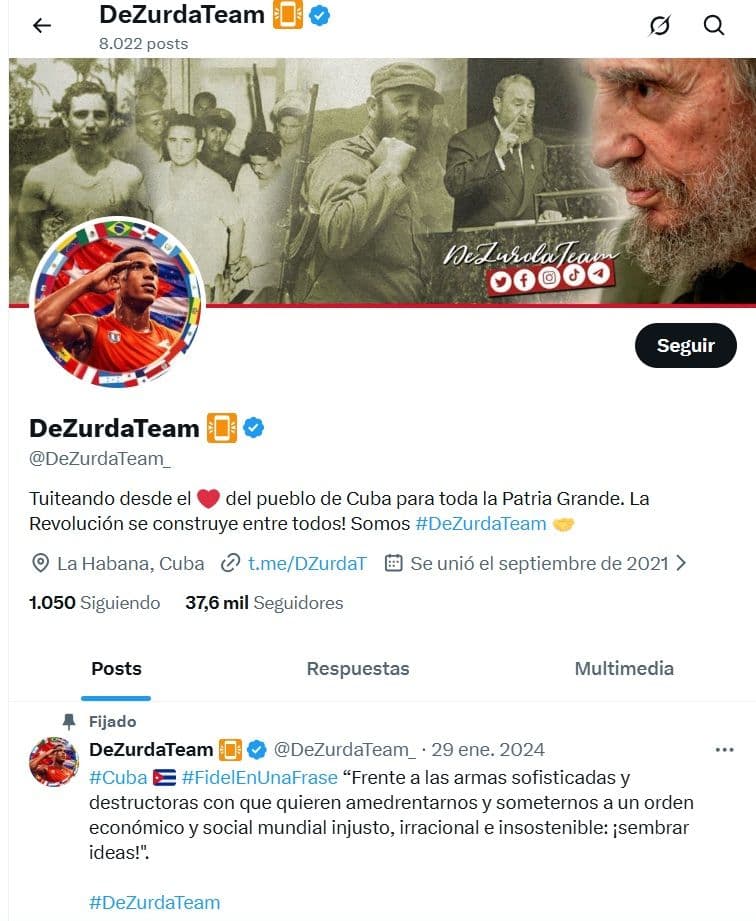Select the Posts tab

click(116, 668)
